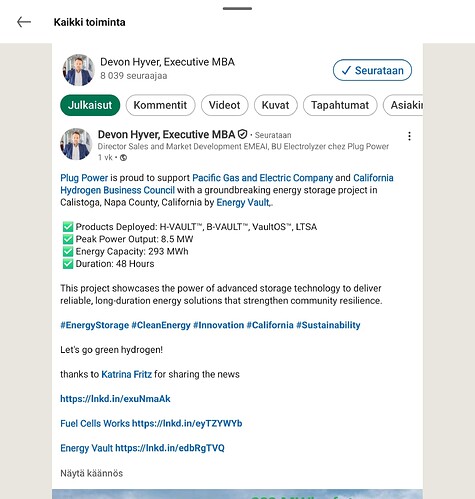Viewport: 475px width, 499px height.
Task: Click the 8 039 seuraajaa follower count
Action: pos(134,76)
